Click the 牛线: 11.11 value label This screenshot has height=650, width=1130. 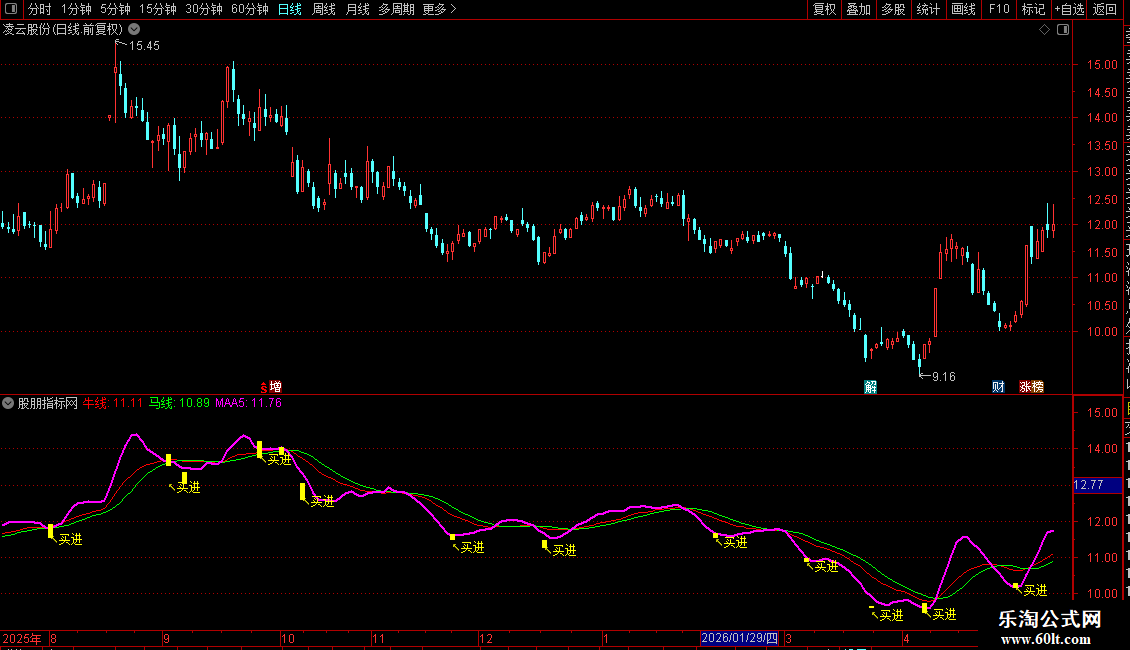(112, 403)
